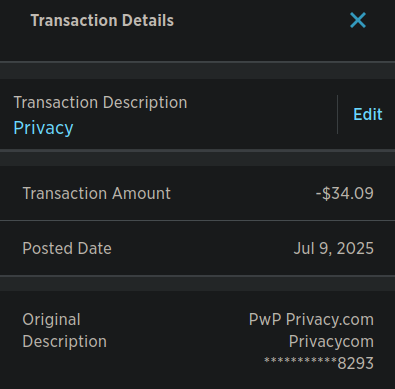The height and width of the screenshot is (389, 395).
Task: Select the Jul 9, 2025 date value
Action: (x=334, y=248)
